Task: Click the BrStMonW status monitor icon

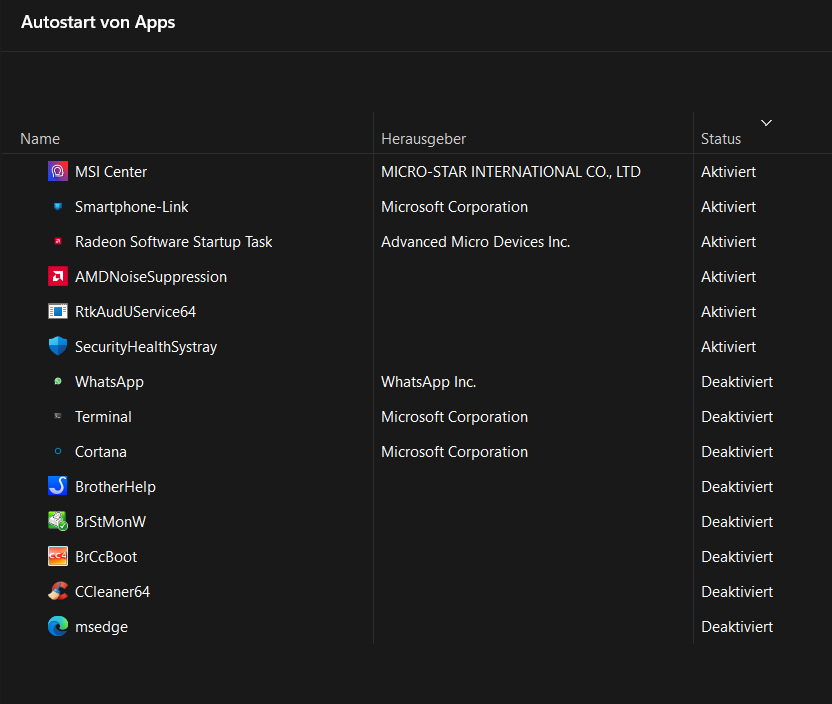Action: pyautogui.click(x=58, y=522)
